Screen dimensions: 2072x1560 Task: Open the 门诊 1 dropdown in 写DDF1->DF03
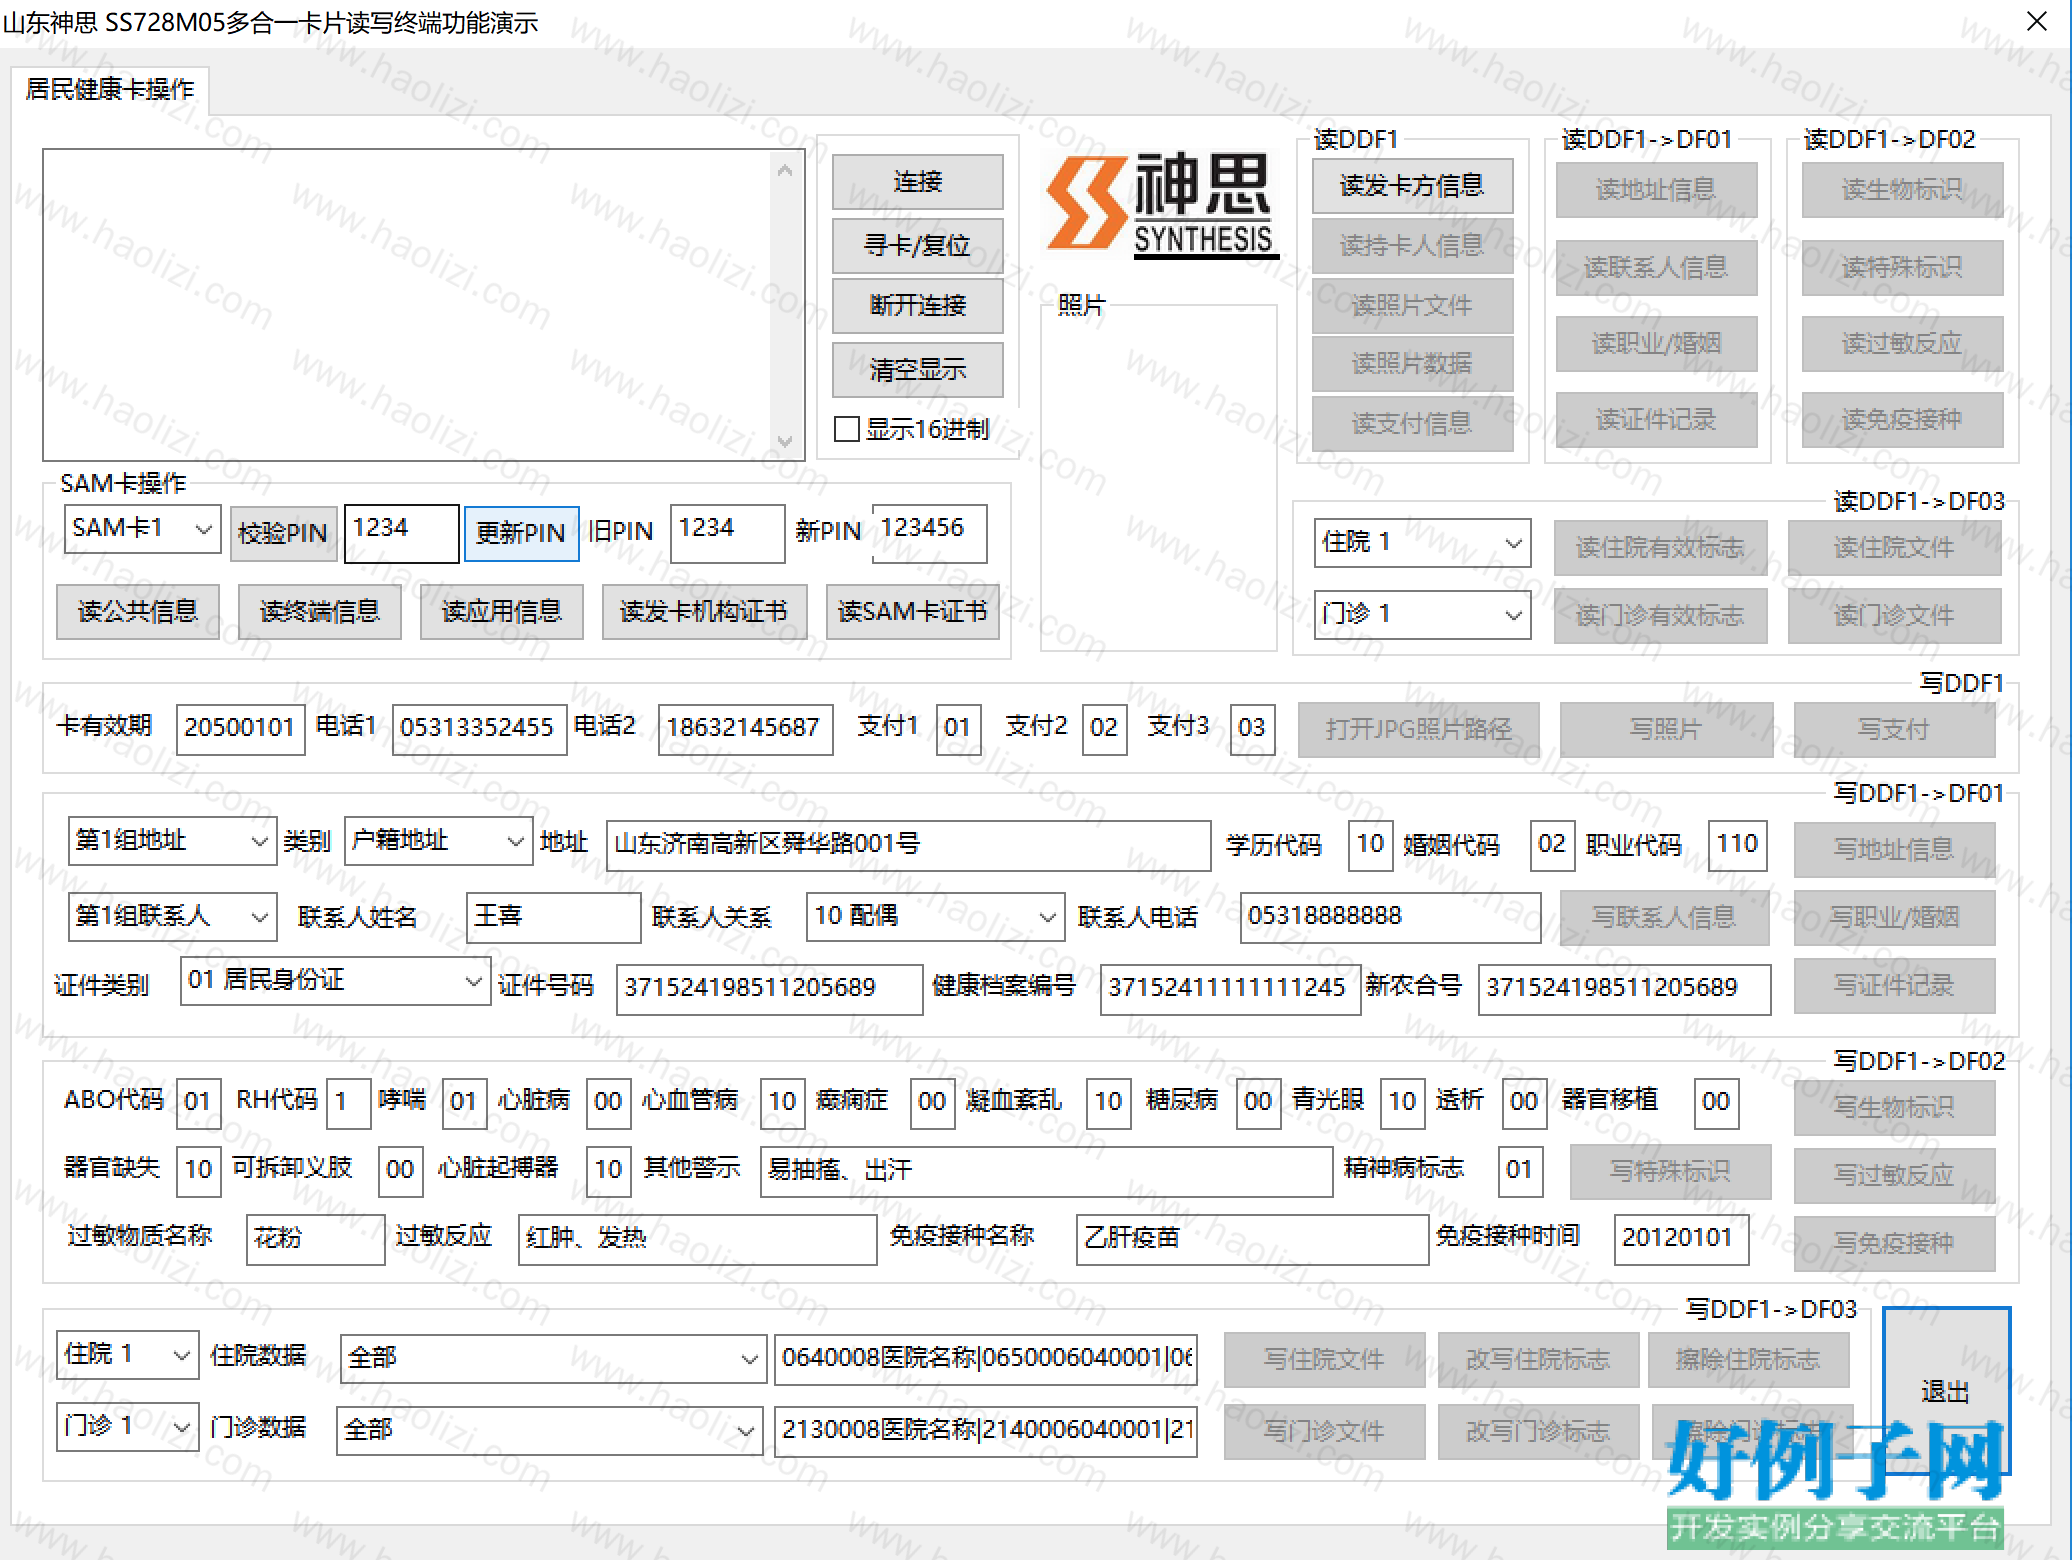pyautogui.click(x=127, y=1427)
